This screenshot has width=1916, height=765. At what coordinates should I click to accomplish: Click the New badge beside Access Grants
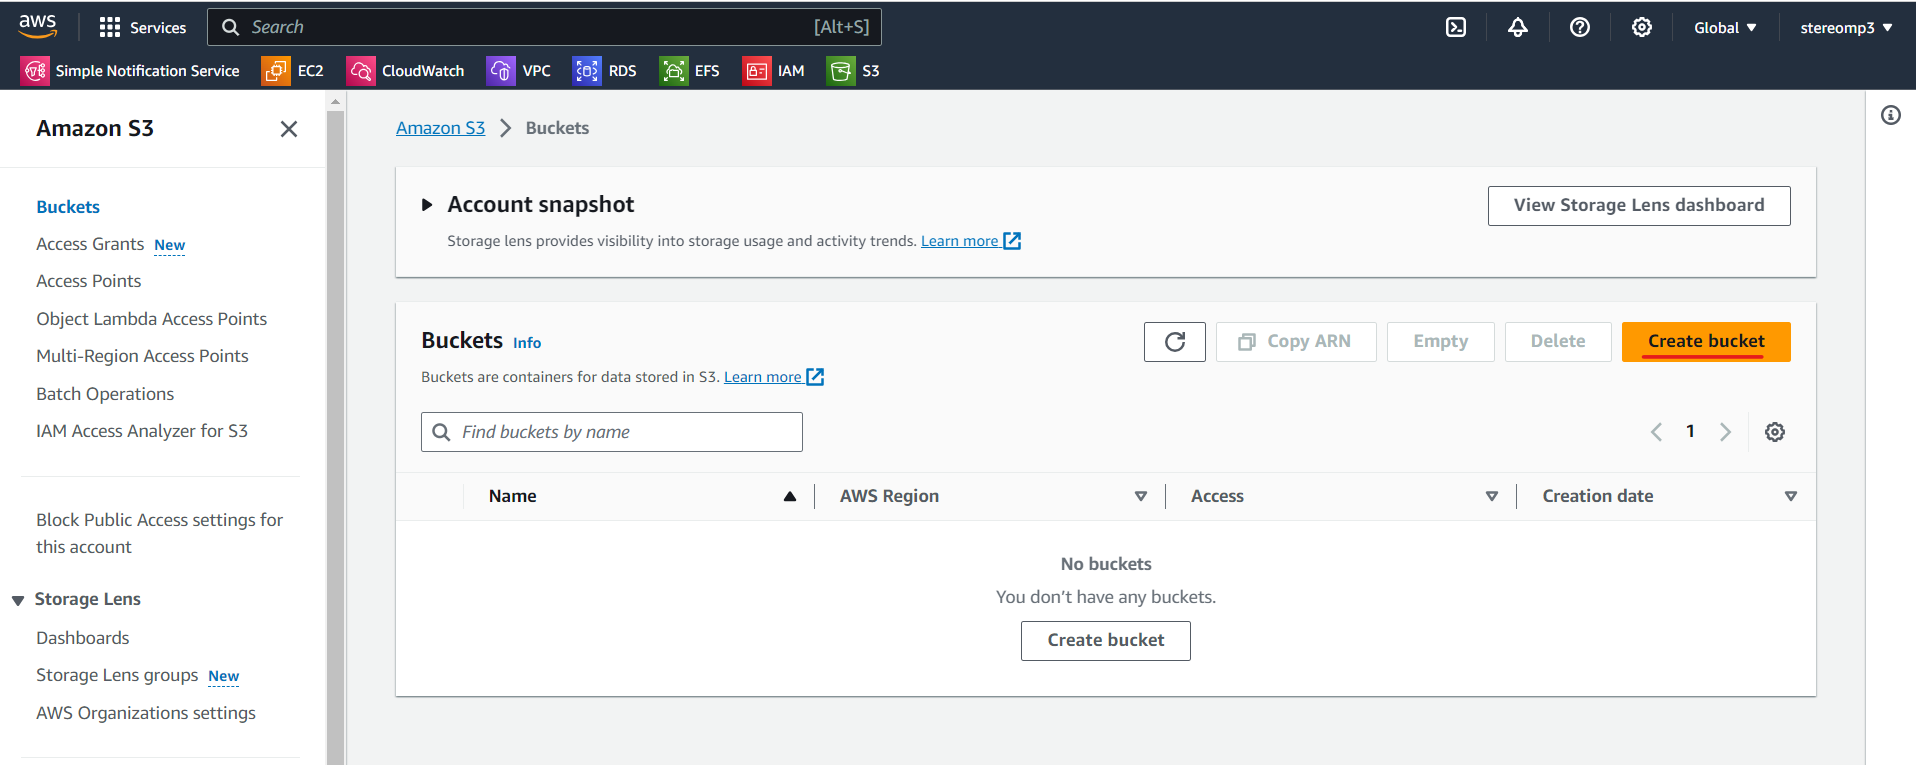click(x=170, y=245)
